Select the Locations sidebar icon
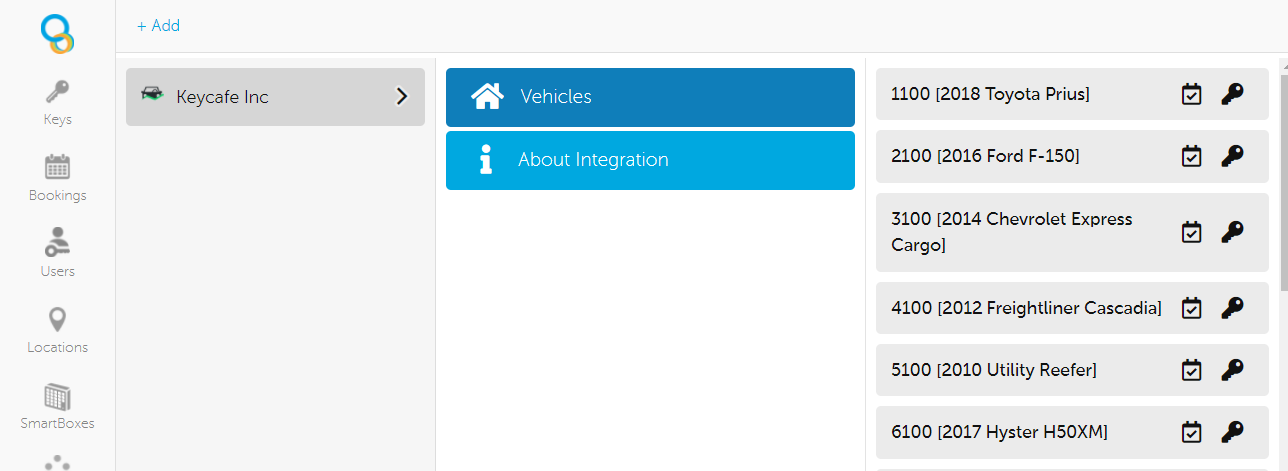Viewport: 1288px width, 471px height. [57, 331]
